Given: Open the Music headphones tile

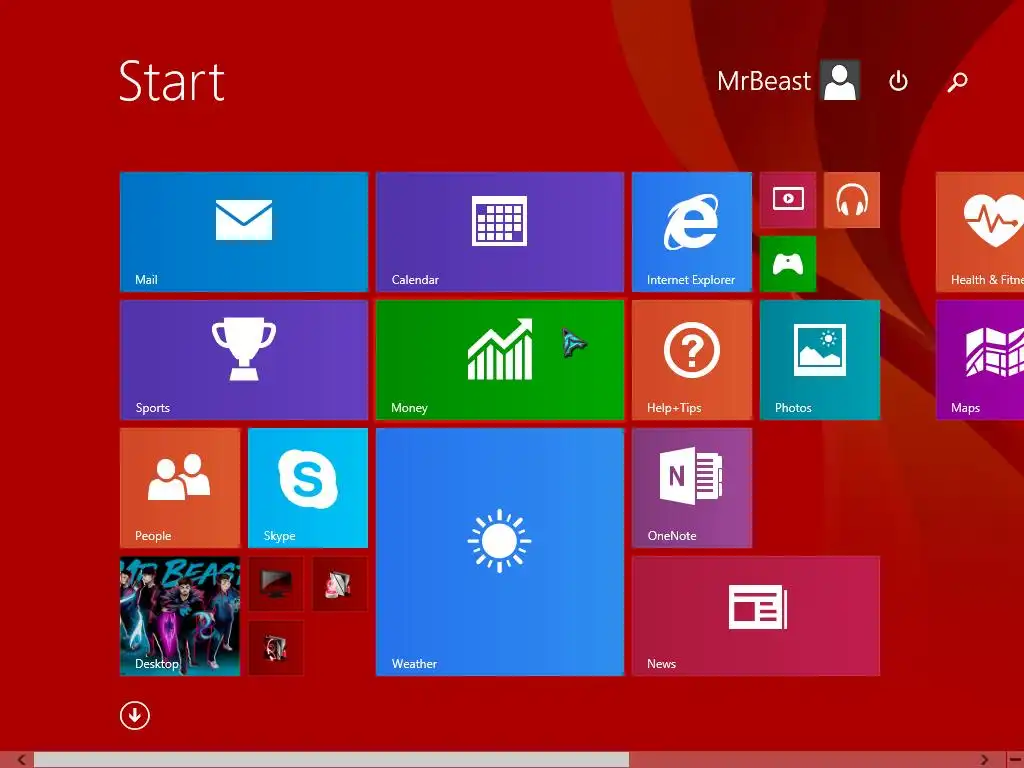Looking at the screenshot, I should 852,200.
